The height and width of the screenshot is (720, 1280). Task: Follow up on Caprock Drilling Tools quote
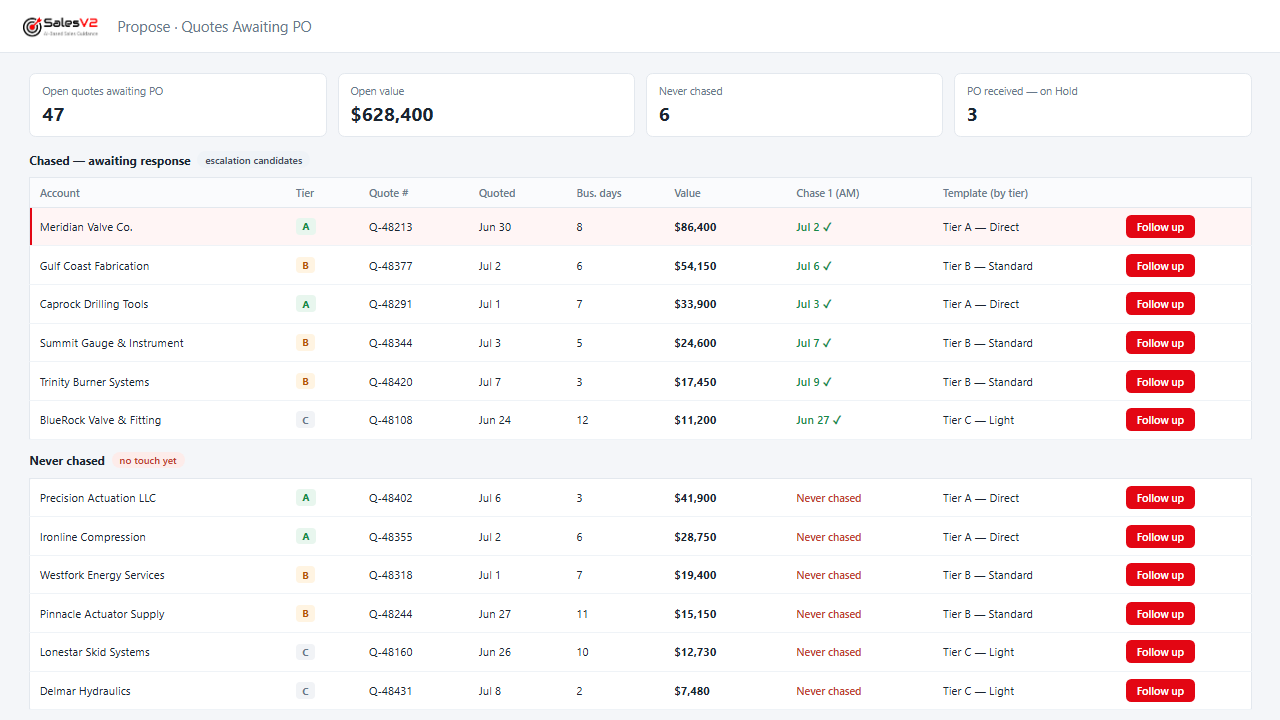point(1160,304)
